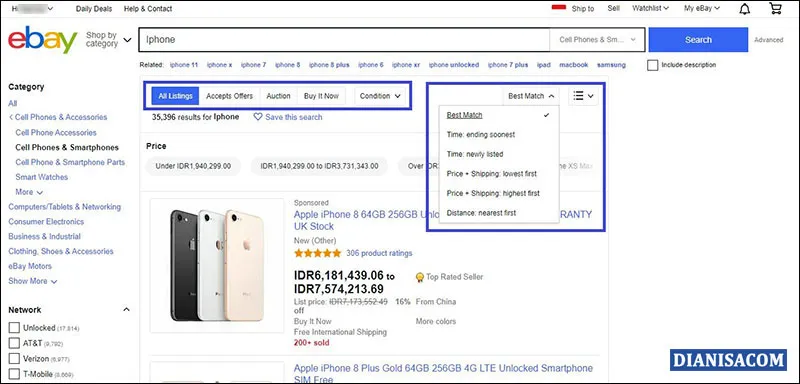This screenshot has height=384, width=800.
Task: Select Smart Watches category
Action: tap(41, 177)
